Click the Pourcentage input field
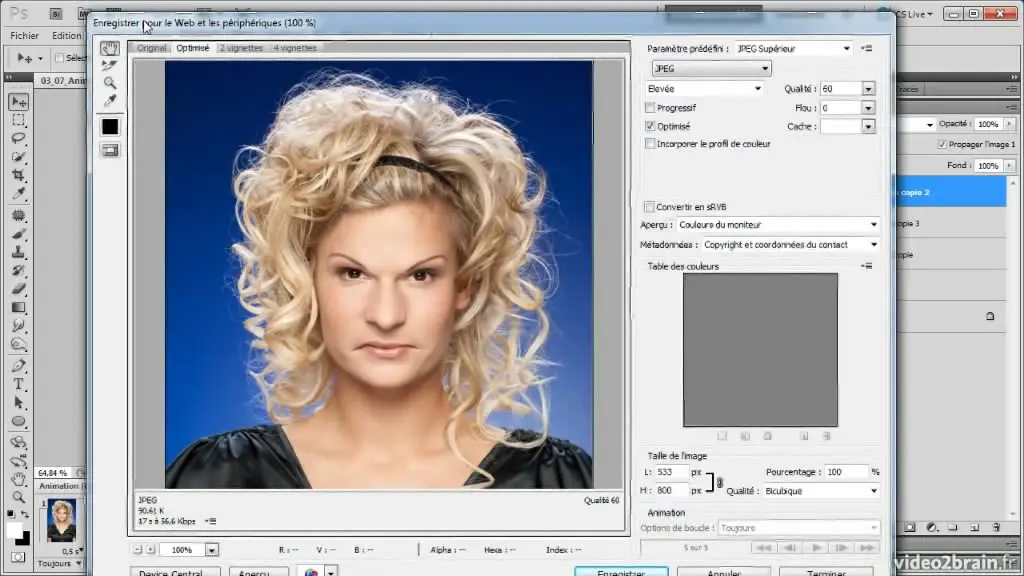 tap(846, 472)
